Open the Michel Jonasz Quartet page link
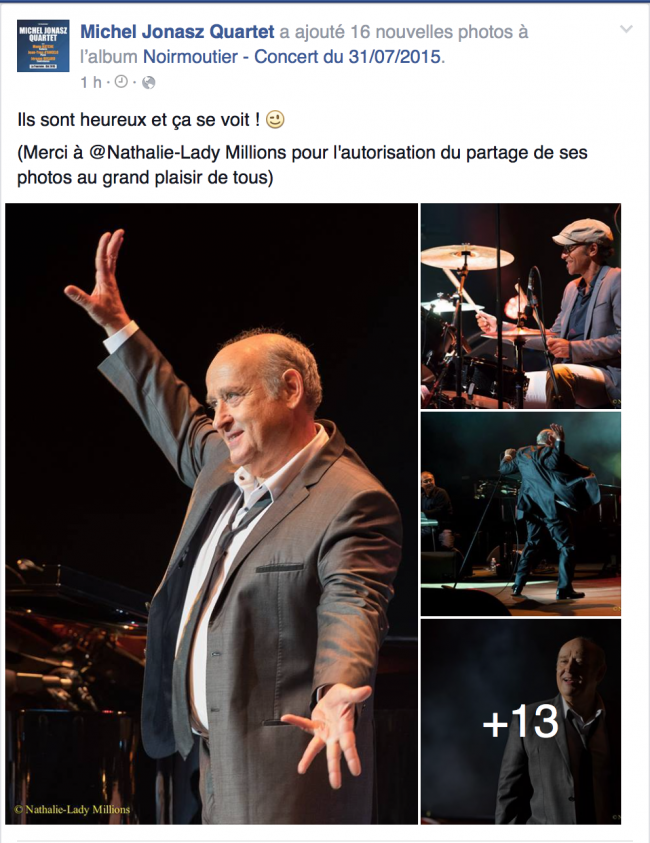The height and width of the screenshot is (843, 650). pos(177,32)
